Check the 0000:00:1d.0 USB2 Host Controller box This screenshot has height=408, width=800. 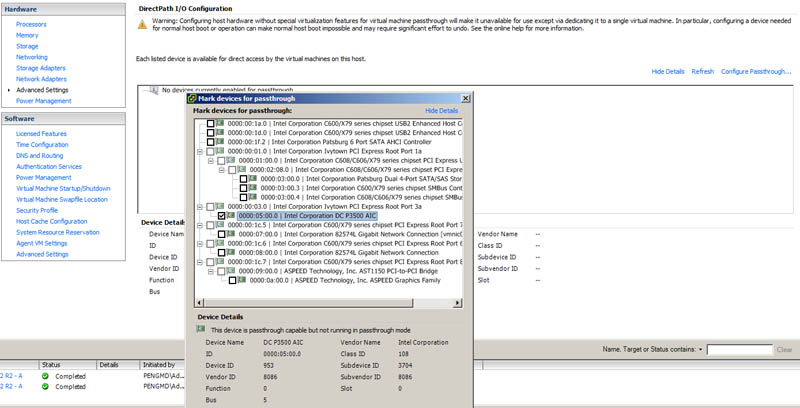tap(210, 133)
